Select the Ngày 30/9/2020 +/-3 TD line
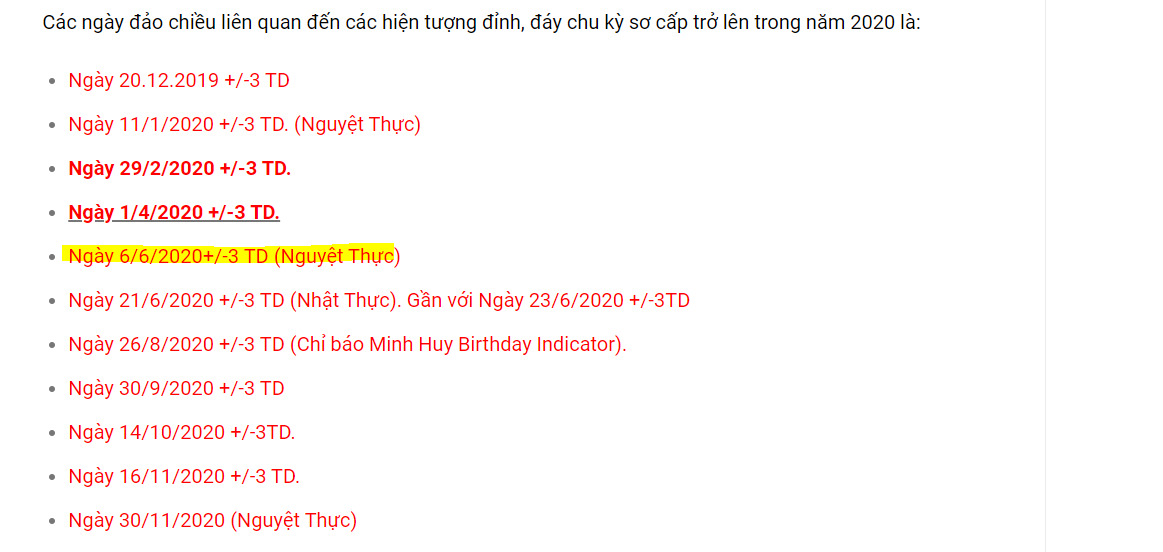This screenshot has height=552, width=1163. coord(177,389)
